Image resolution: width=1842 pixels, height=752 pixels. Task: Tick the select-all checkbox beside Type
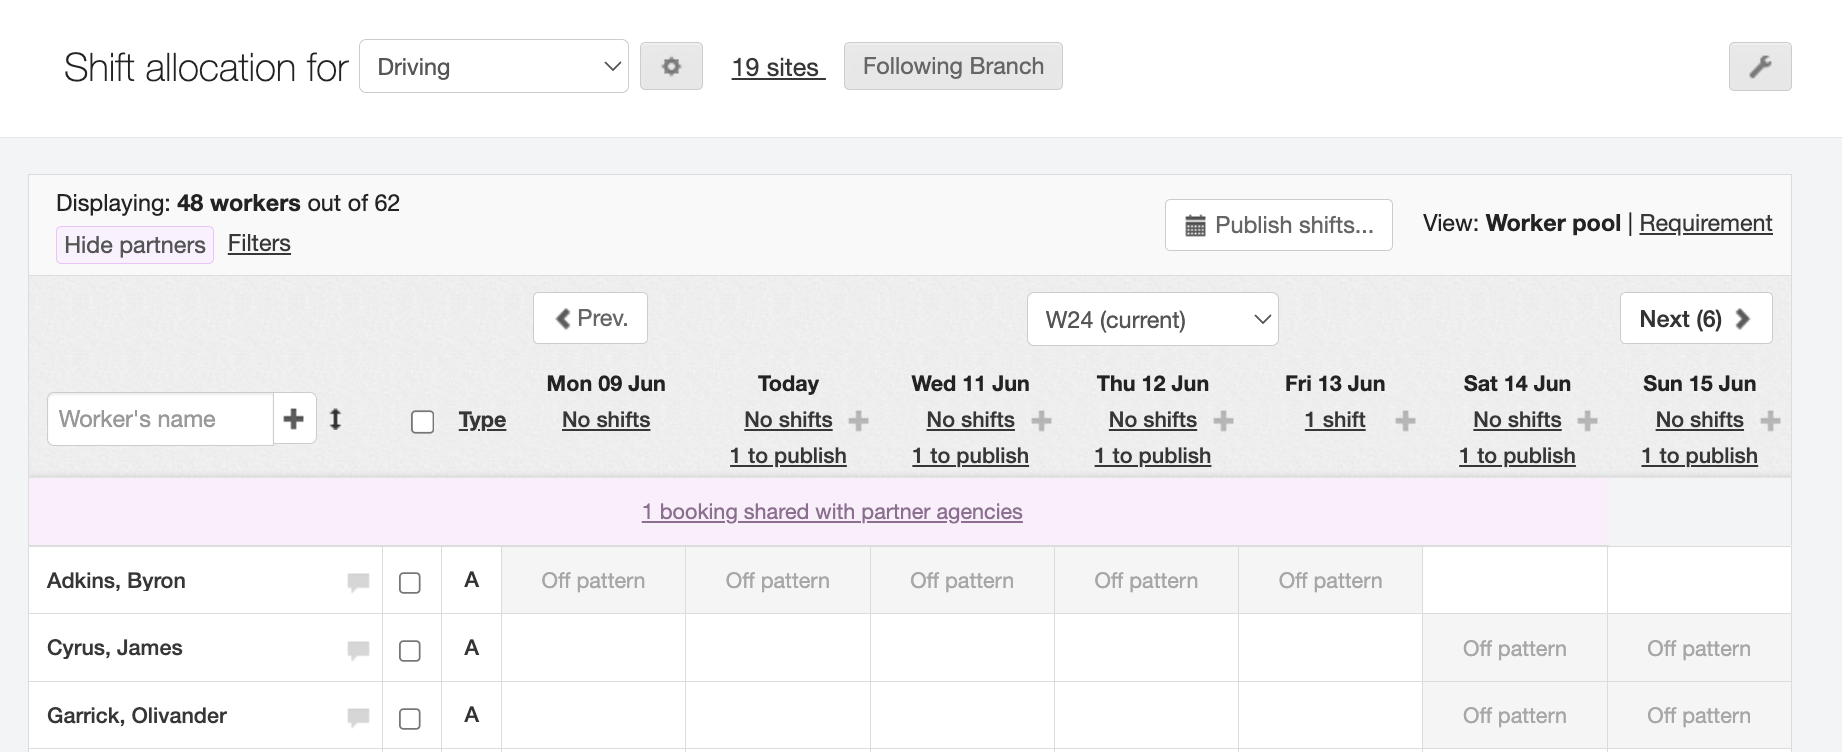tap(423, 422)
